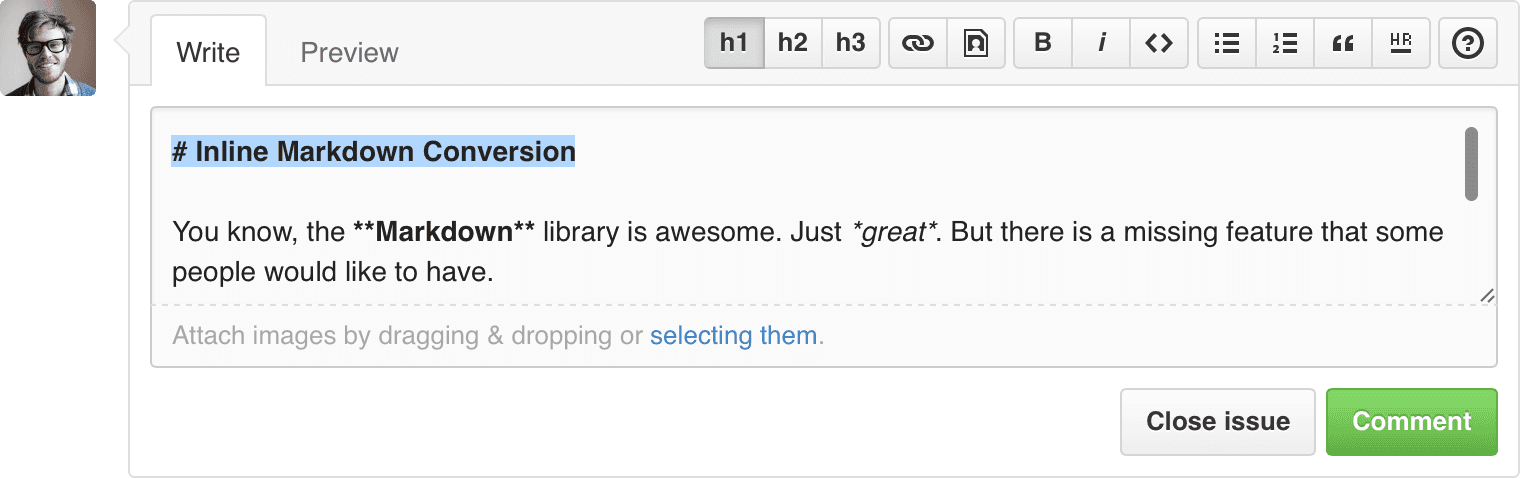
Task: Insert a numbered list
Action: coord(1284,43)
